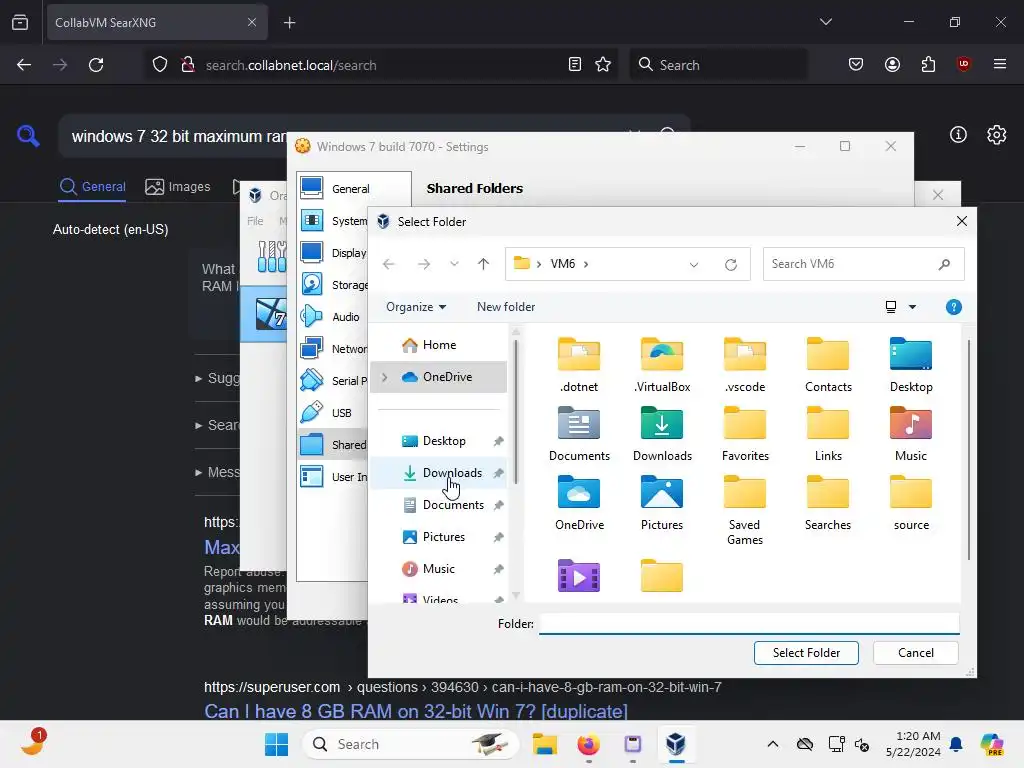Open the Organize menu

[415, 307]
